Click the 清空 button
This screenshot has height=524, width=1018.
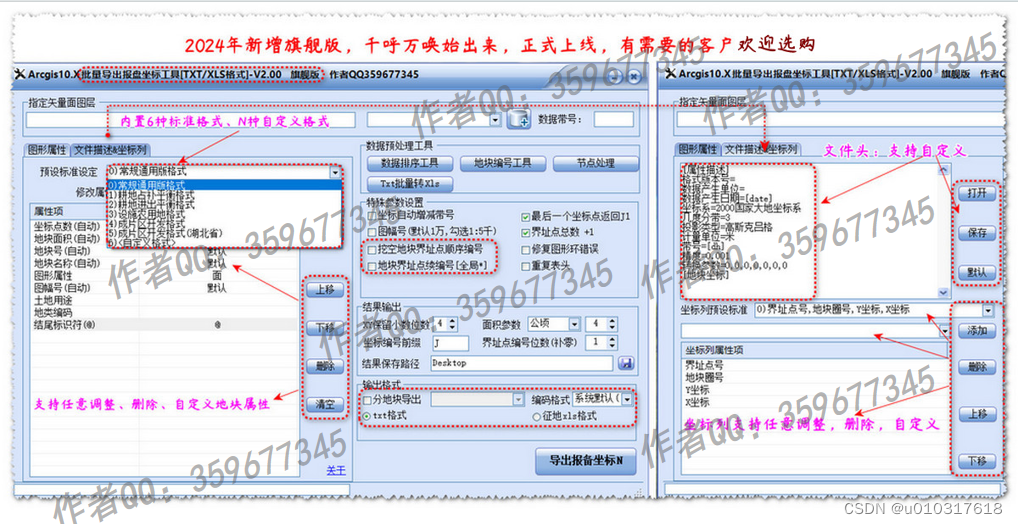[325, 405]
